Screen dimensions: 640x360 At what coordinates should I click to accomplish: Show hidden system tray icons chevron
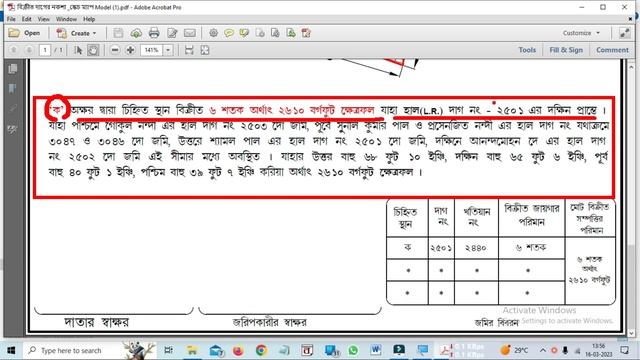(543, 350)
